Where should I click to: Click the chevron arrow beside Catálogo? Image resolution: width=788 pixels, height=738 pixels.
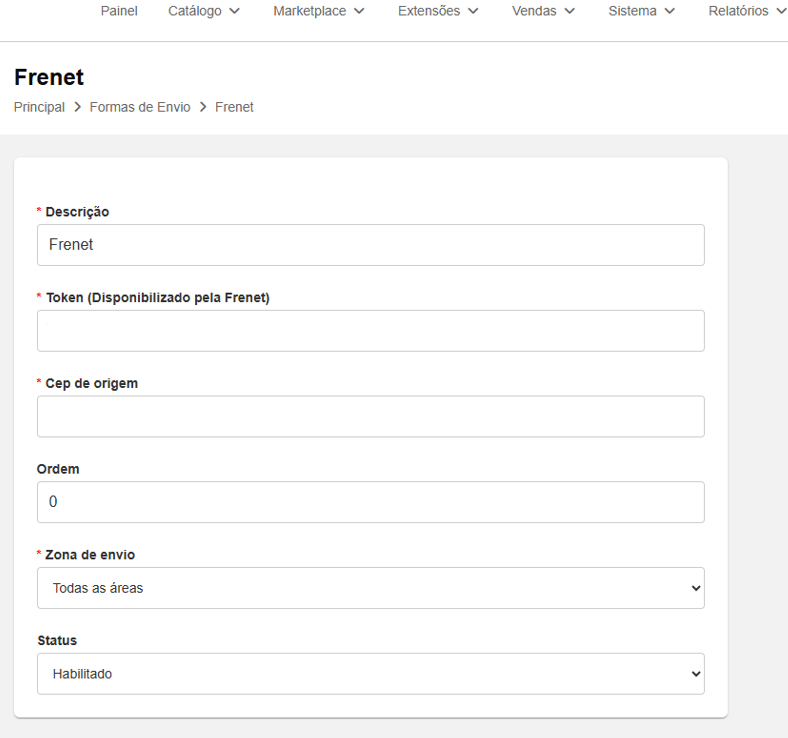pos(234,12)
